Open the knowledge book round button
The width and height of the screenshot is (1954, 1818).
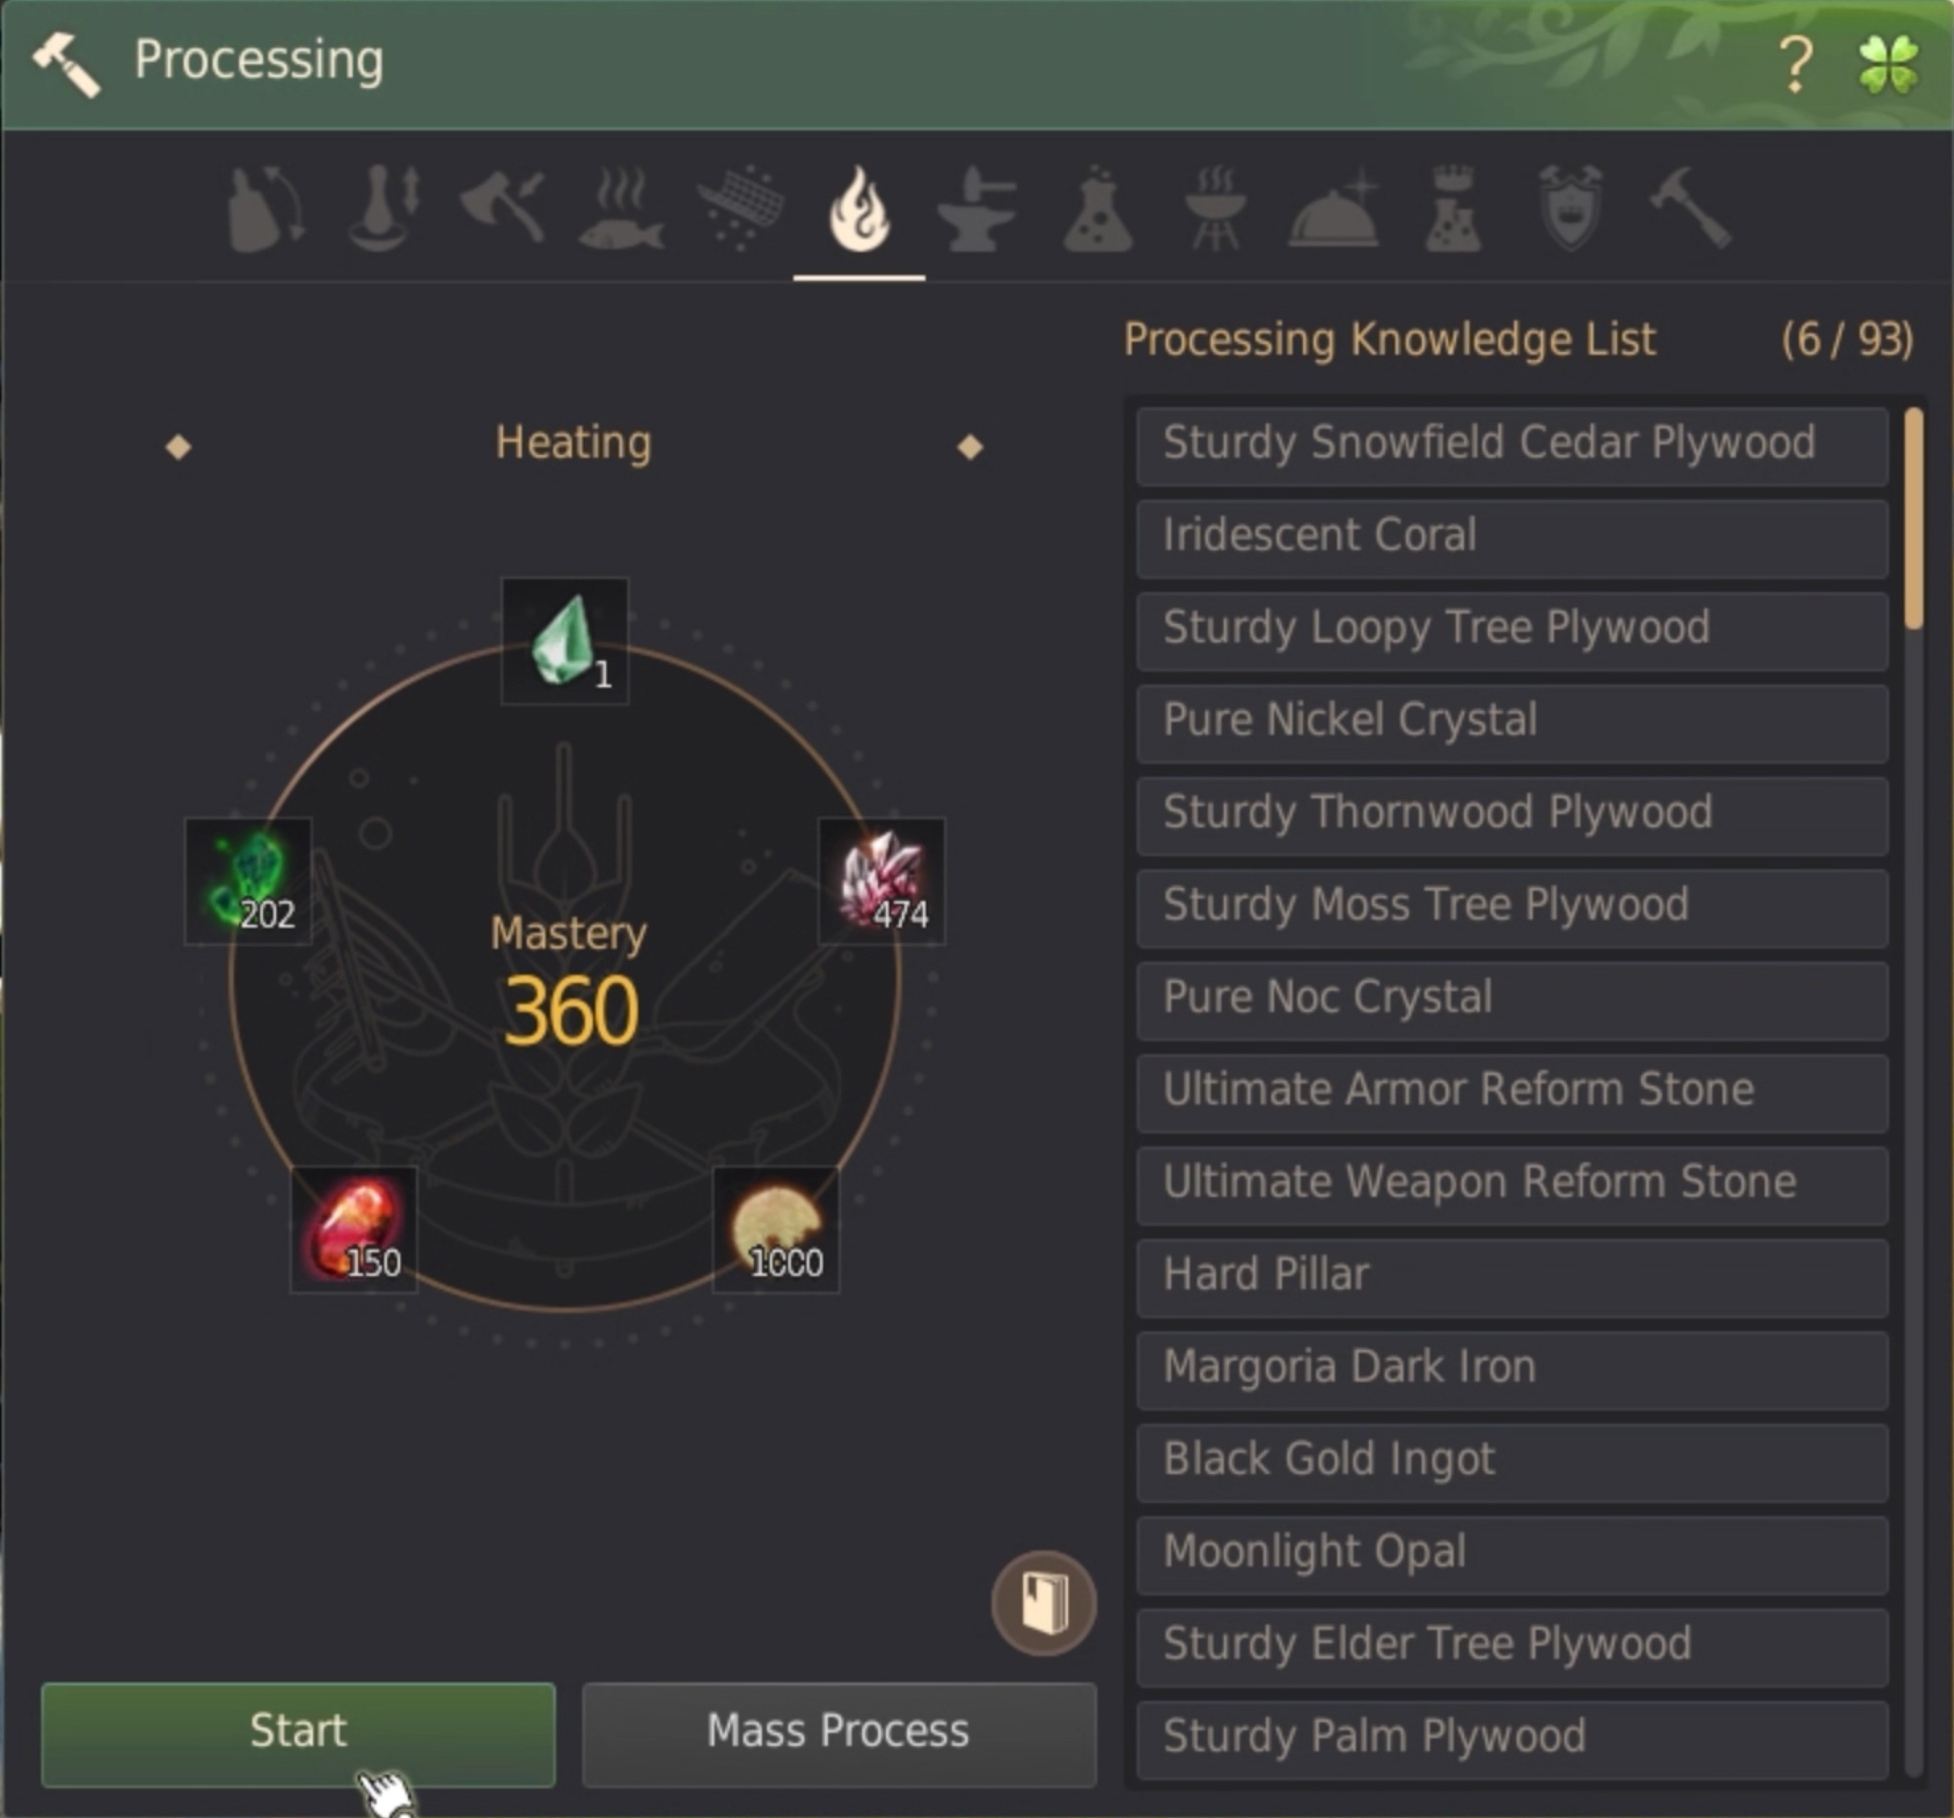1044,1603
